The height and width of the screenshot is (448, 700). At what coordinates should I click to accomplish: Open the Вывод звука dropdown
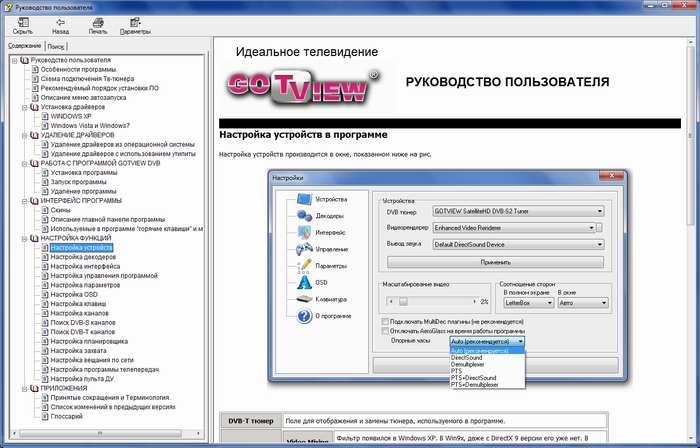pos(518,245)
